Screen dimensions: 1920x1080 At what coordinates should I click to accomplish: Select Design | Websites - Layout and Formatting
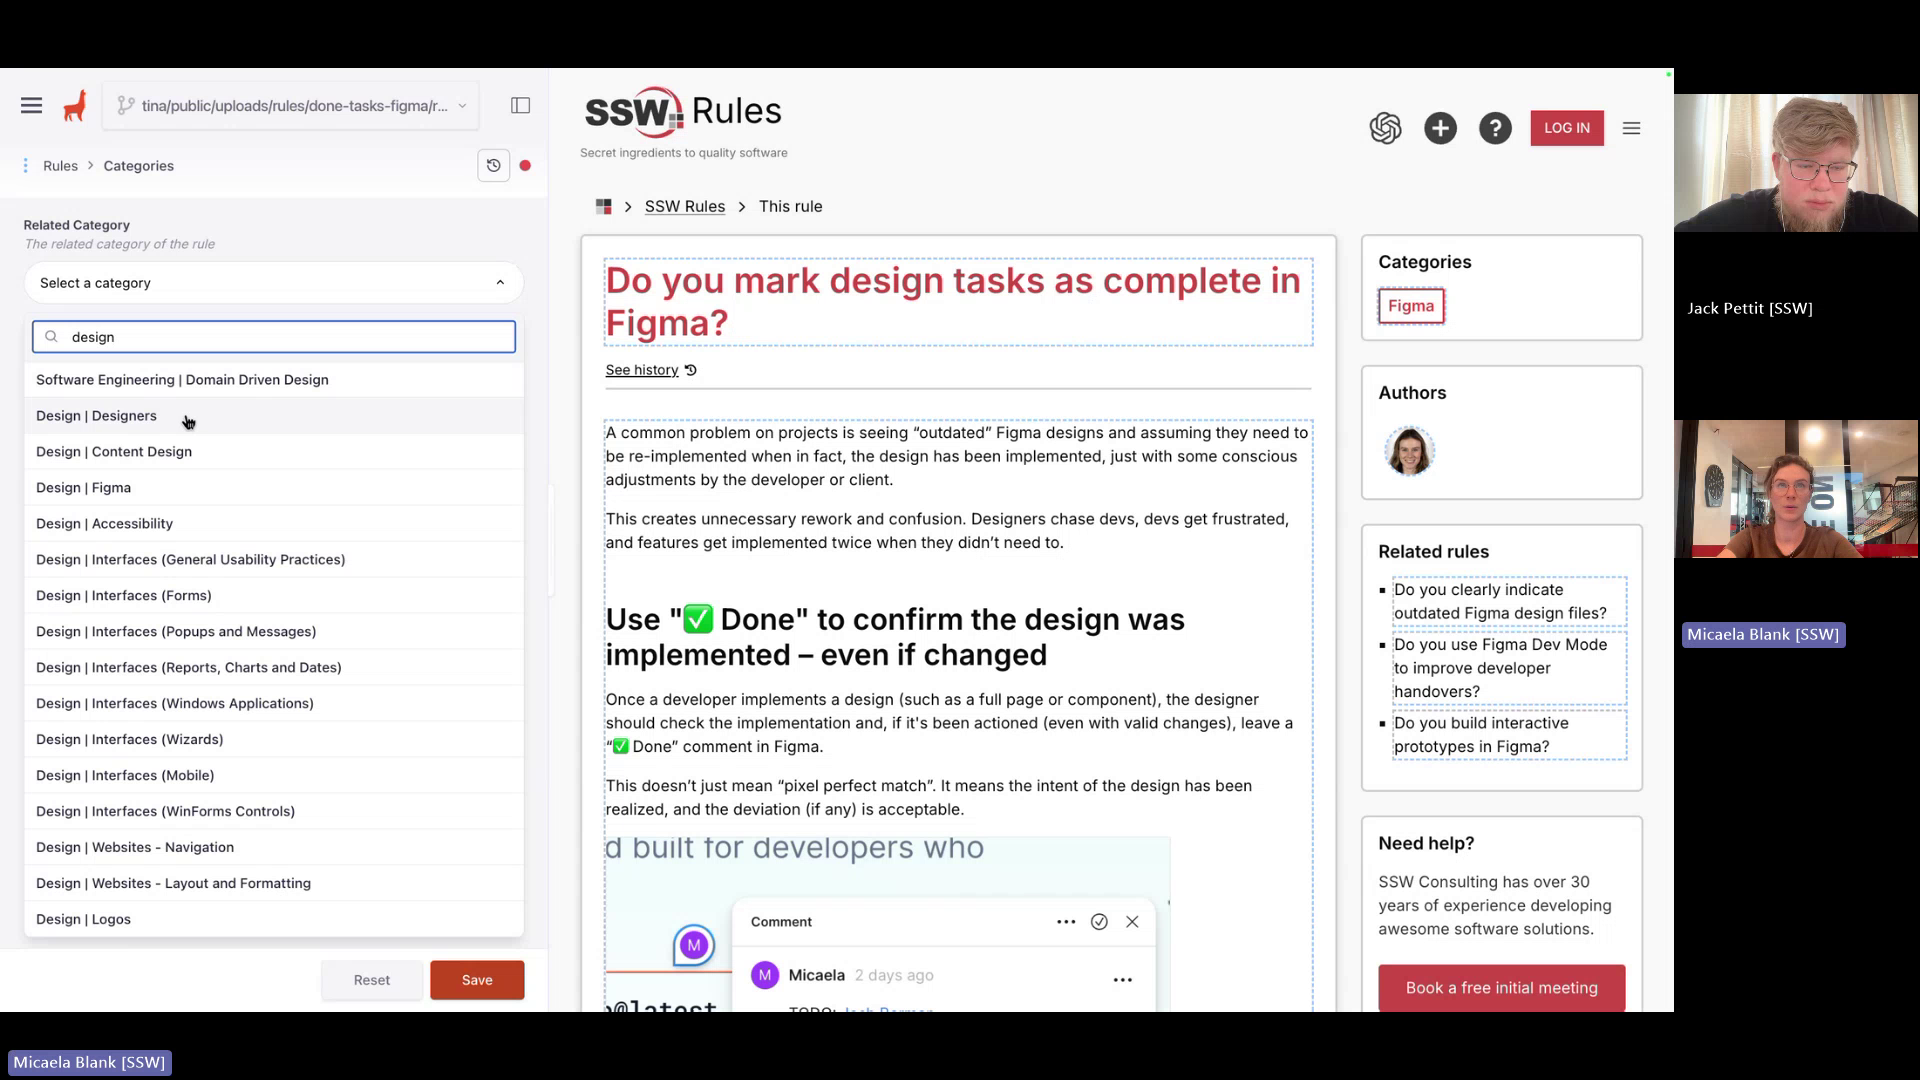pyautogui.click(x=273, y=884)
